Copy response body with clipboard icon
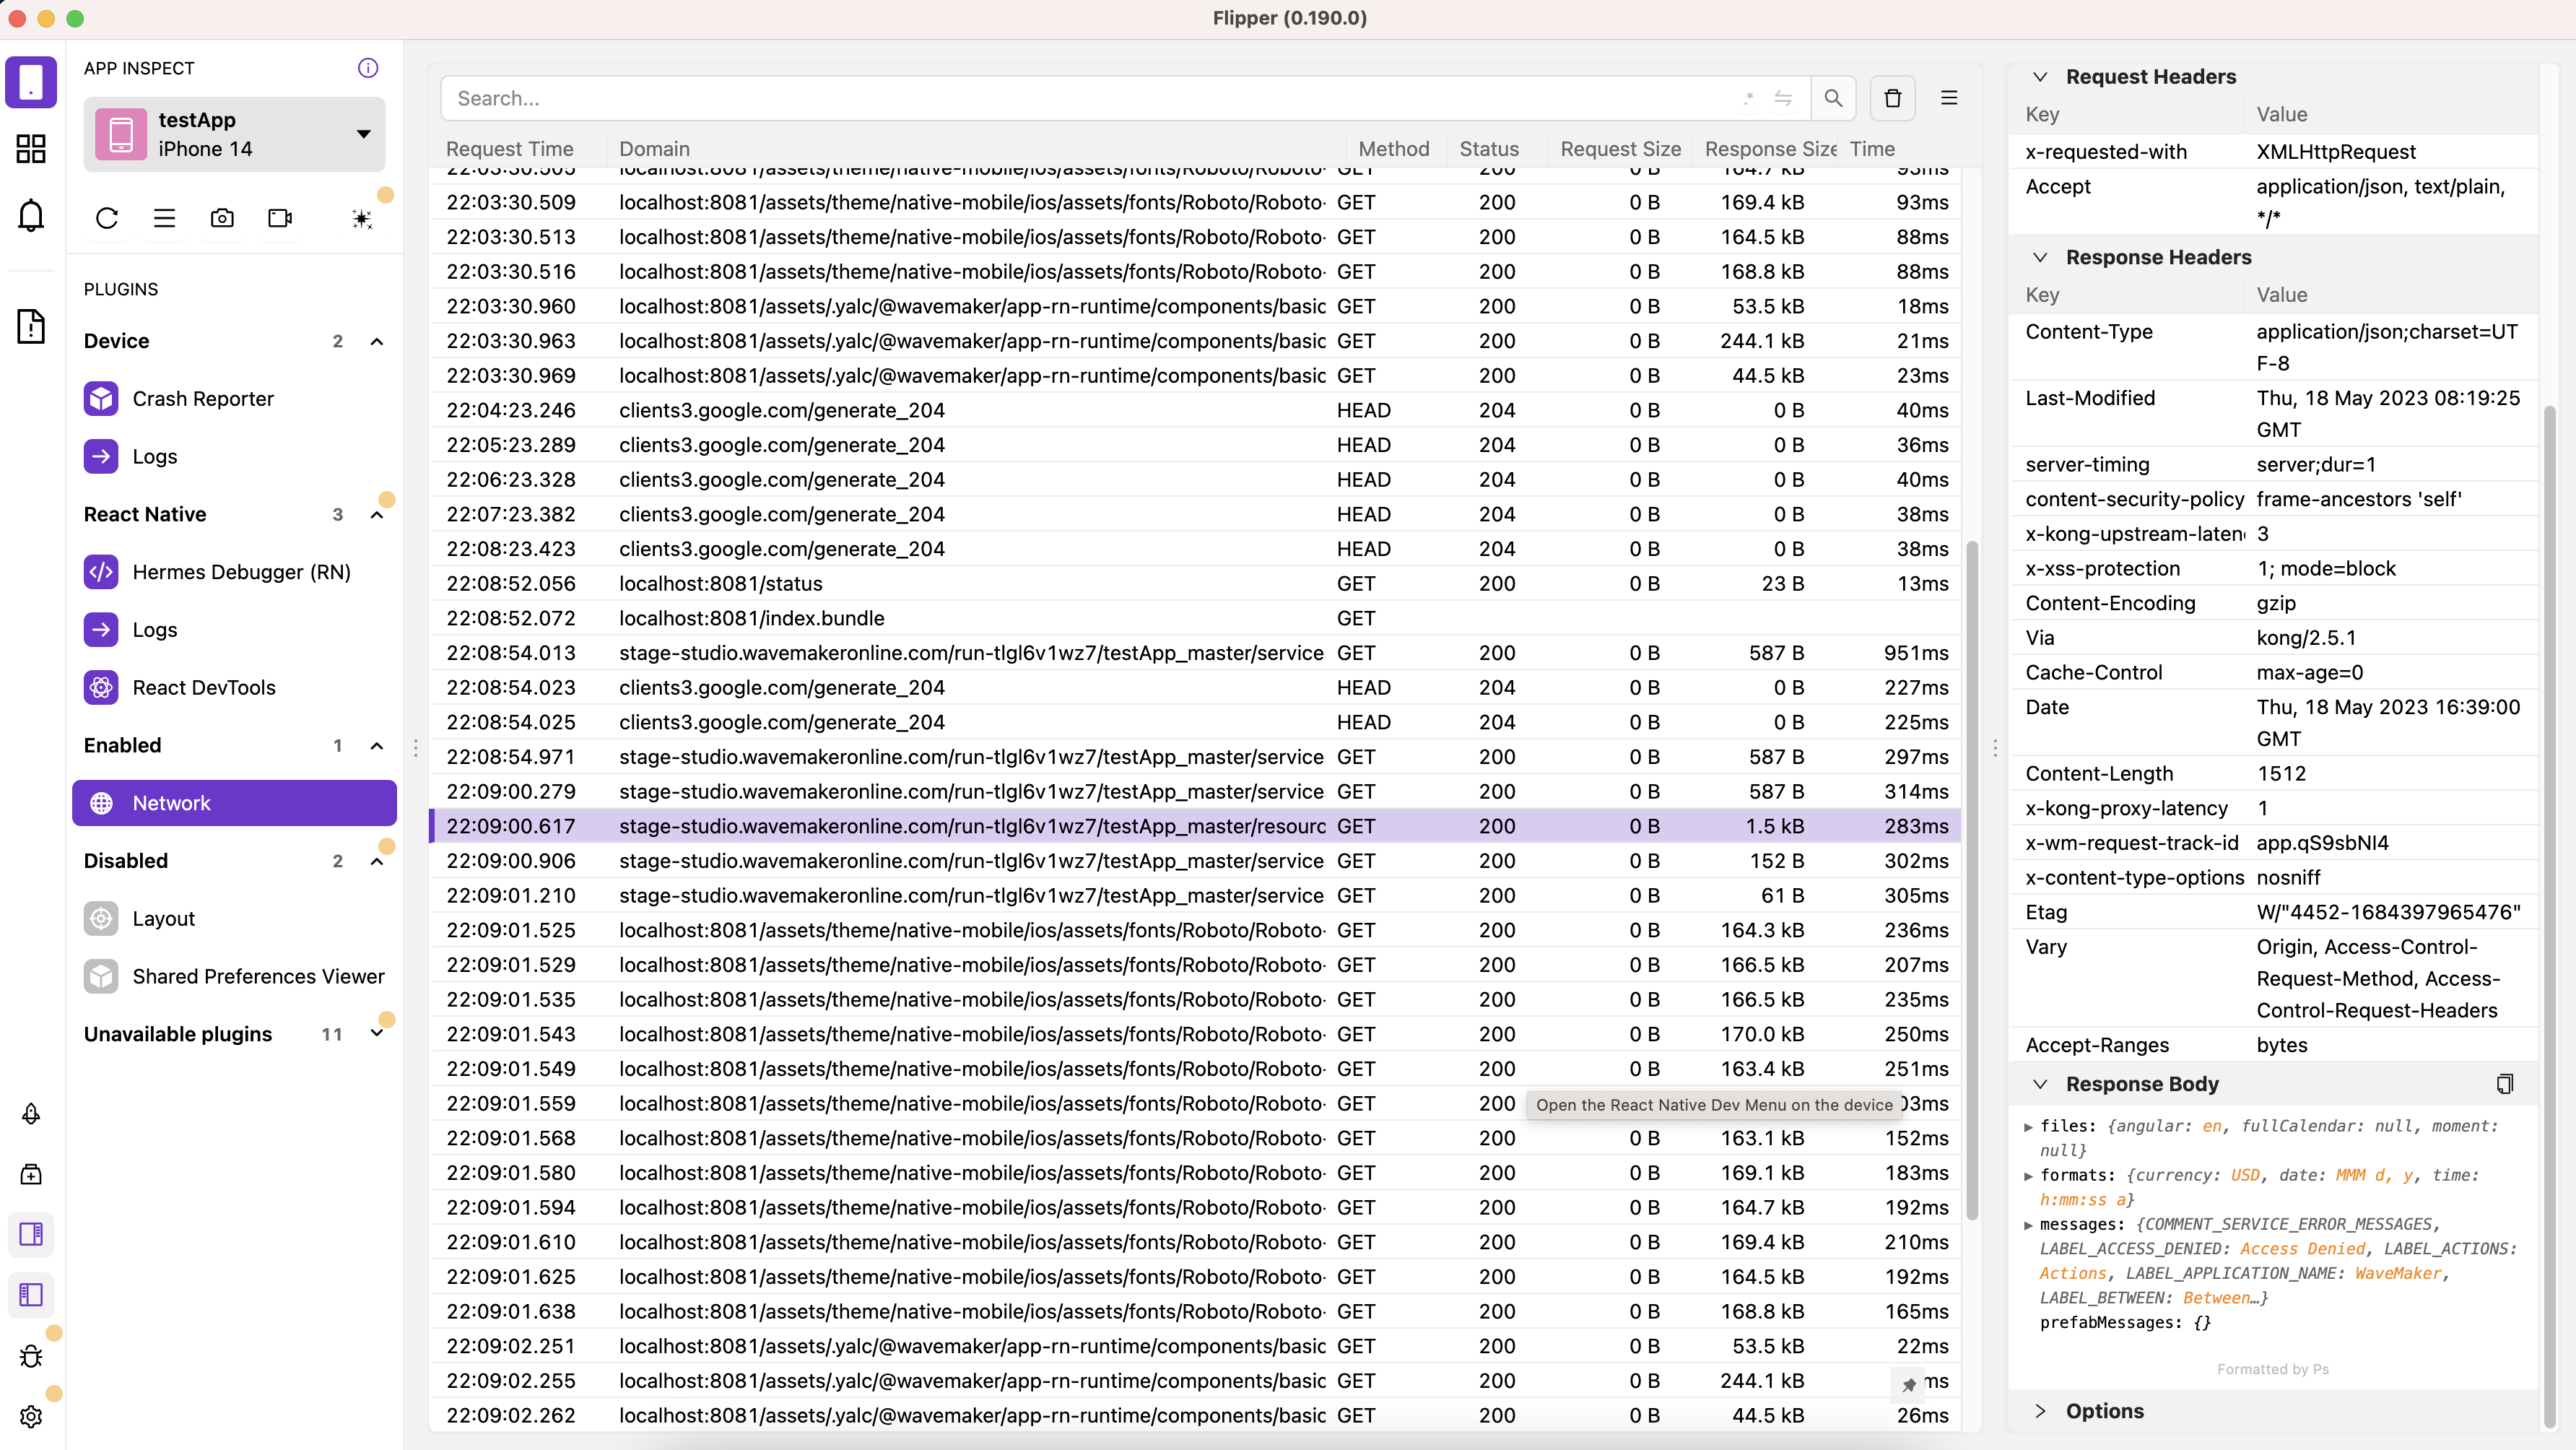2576x1450 pixels. (2504, 1084)
